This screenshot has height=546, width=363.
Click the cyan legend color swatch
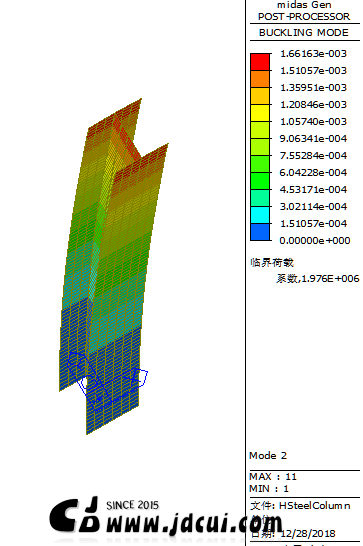click(x=260, y=215)
